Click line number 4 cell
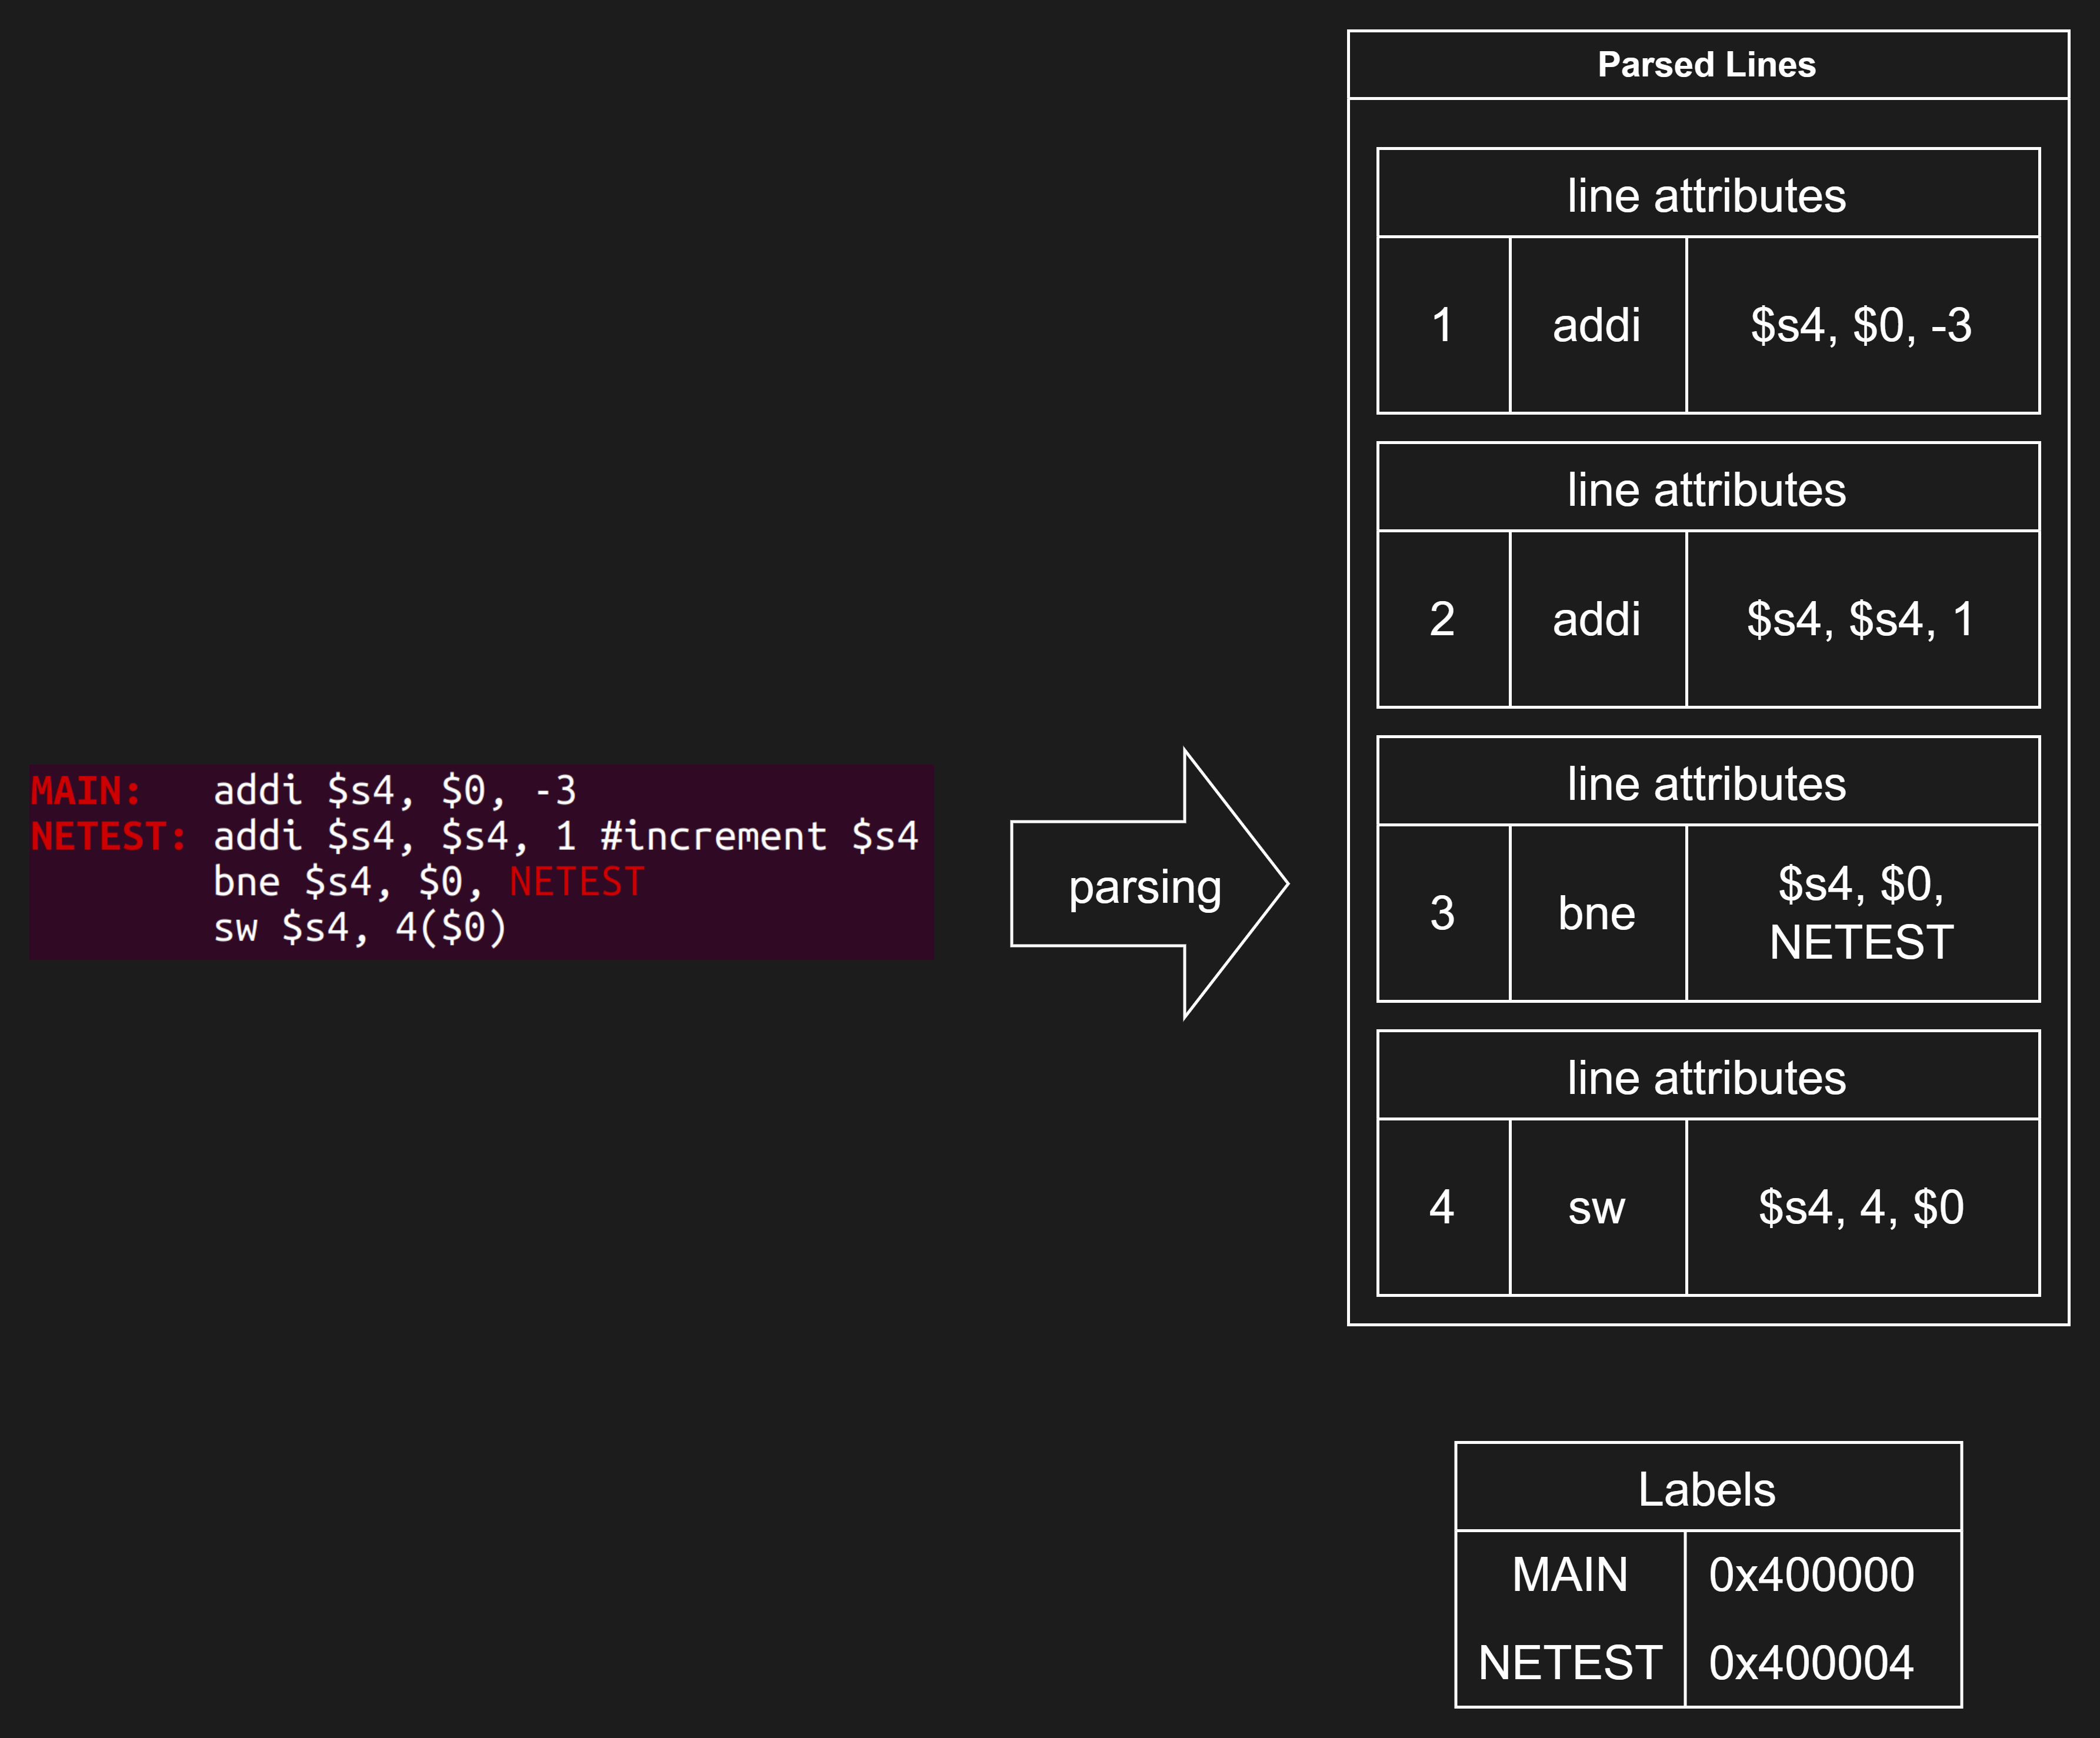This screenshot has height=1738, width=2100. pos(1442,1207)
